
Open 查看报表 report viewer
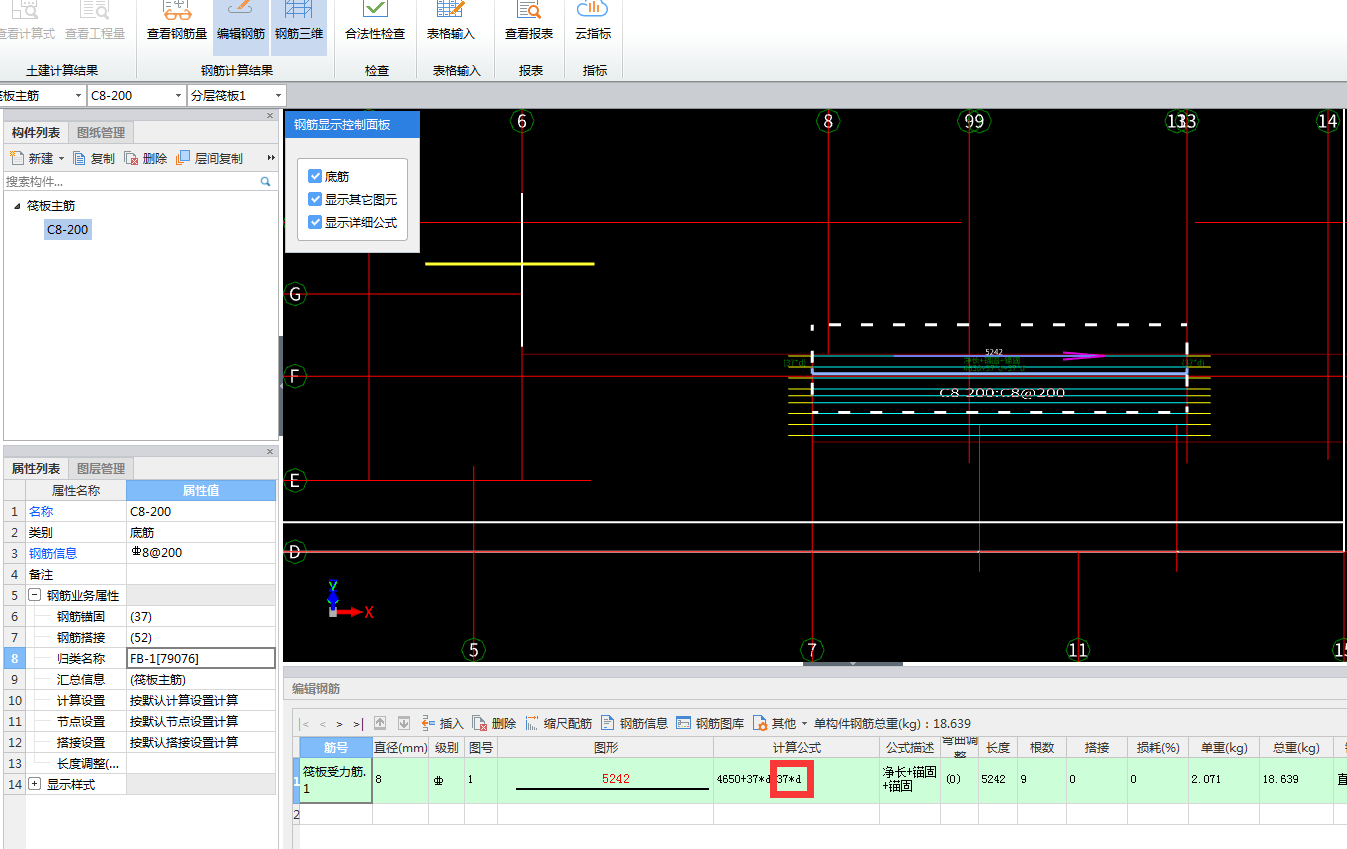(529, 23)
